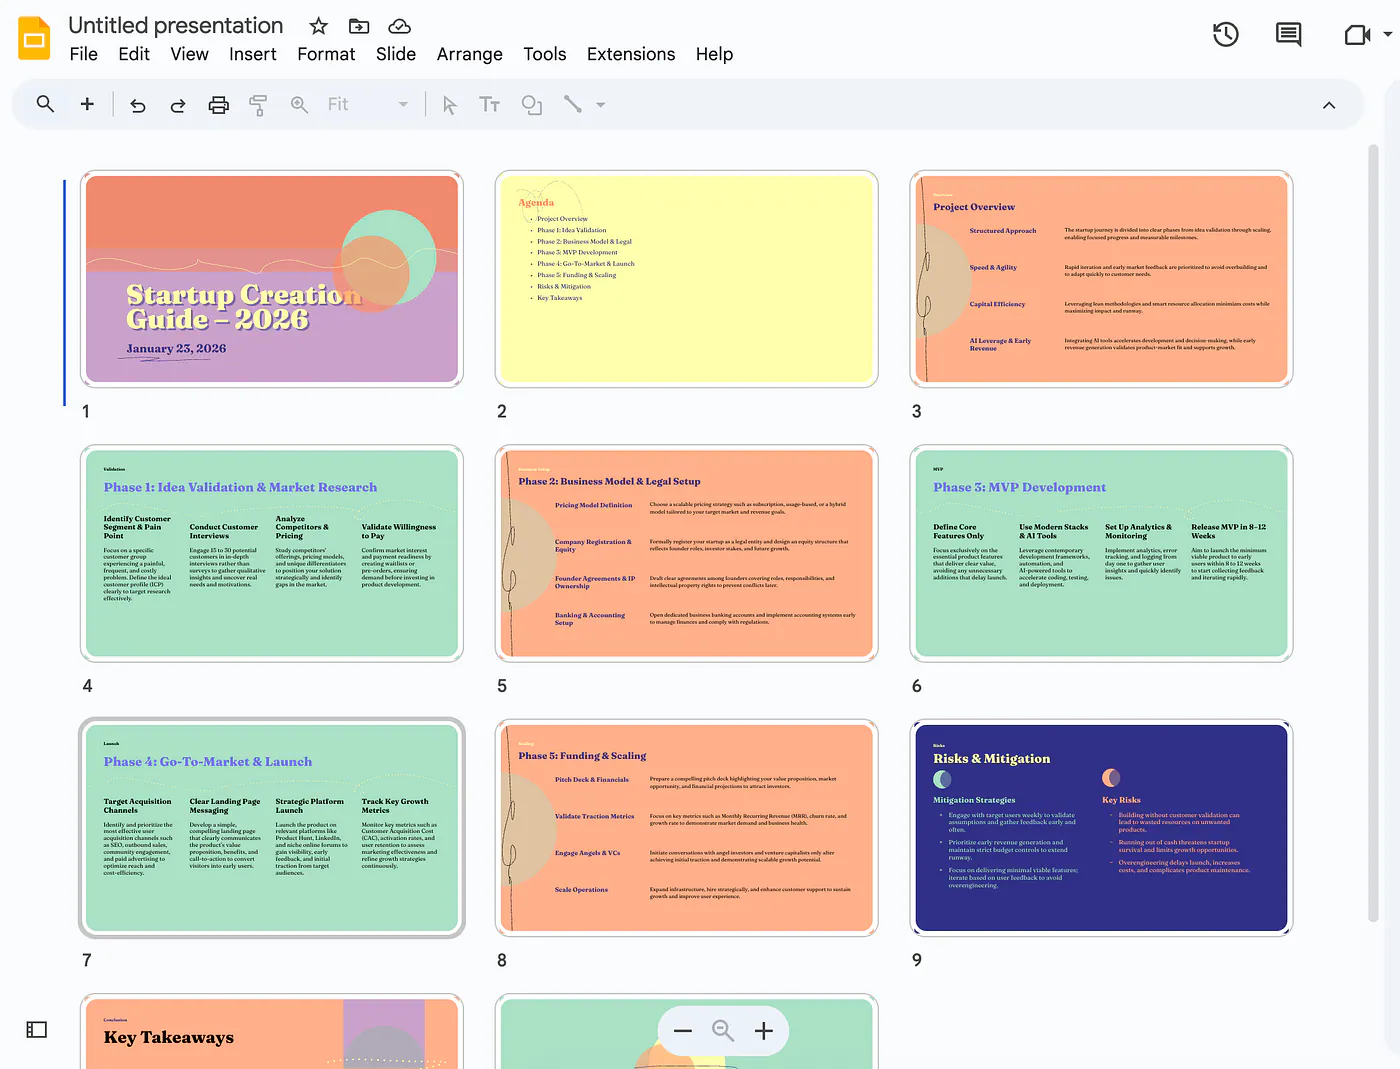
Task: Select Phase 5 Funding & Scaling slide
Action: (x=687, y=828)
